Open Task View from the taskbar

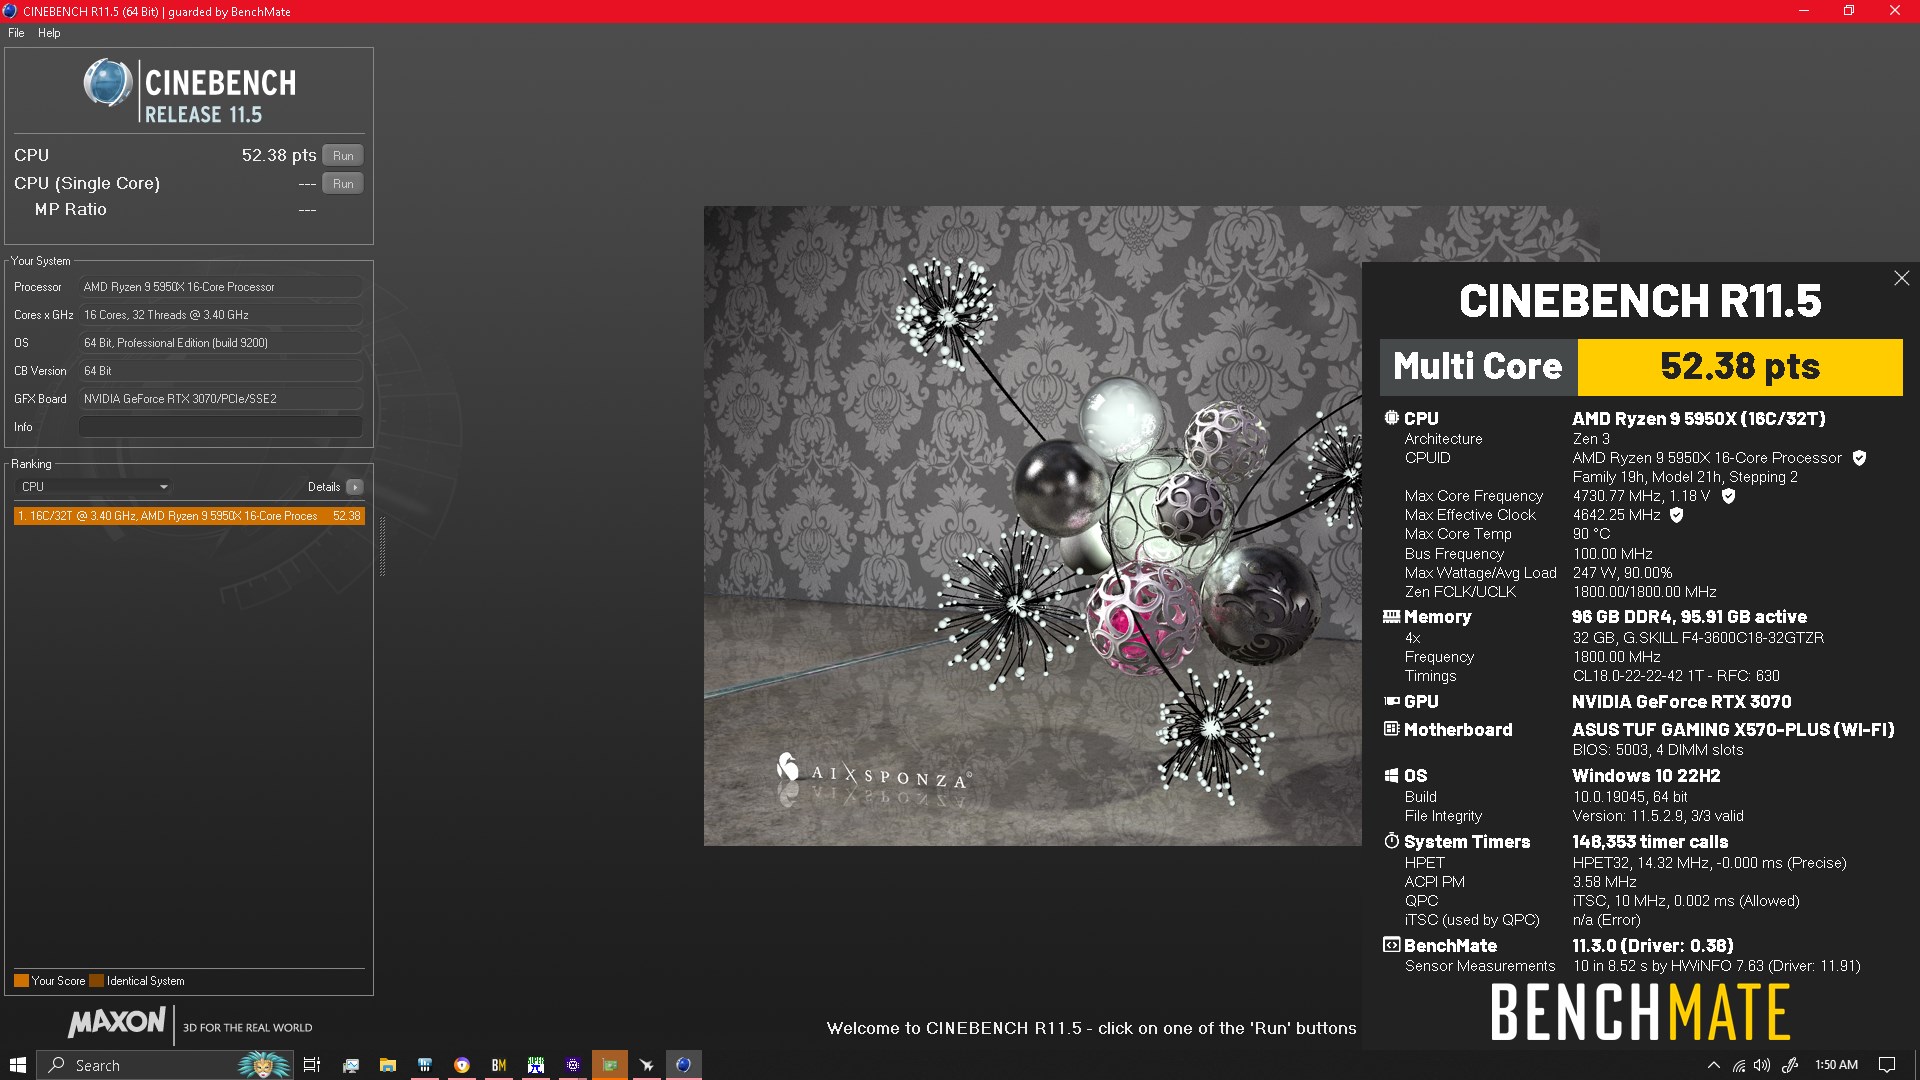(312, 1065)
